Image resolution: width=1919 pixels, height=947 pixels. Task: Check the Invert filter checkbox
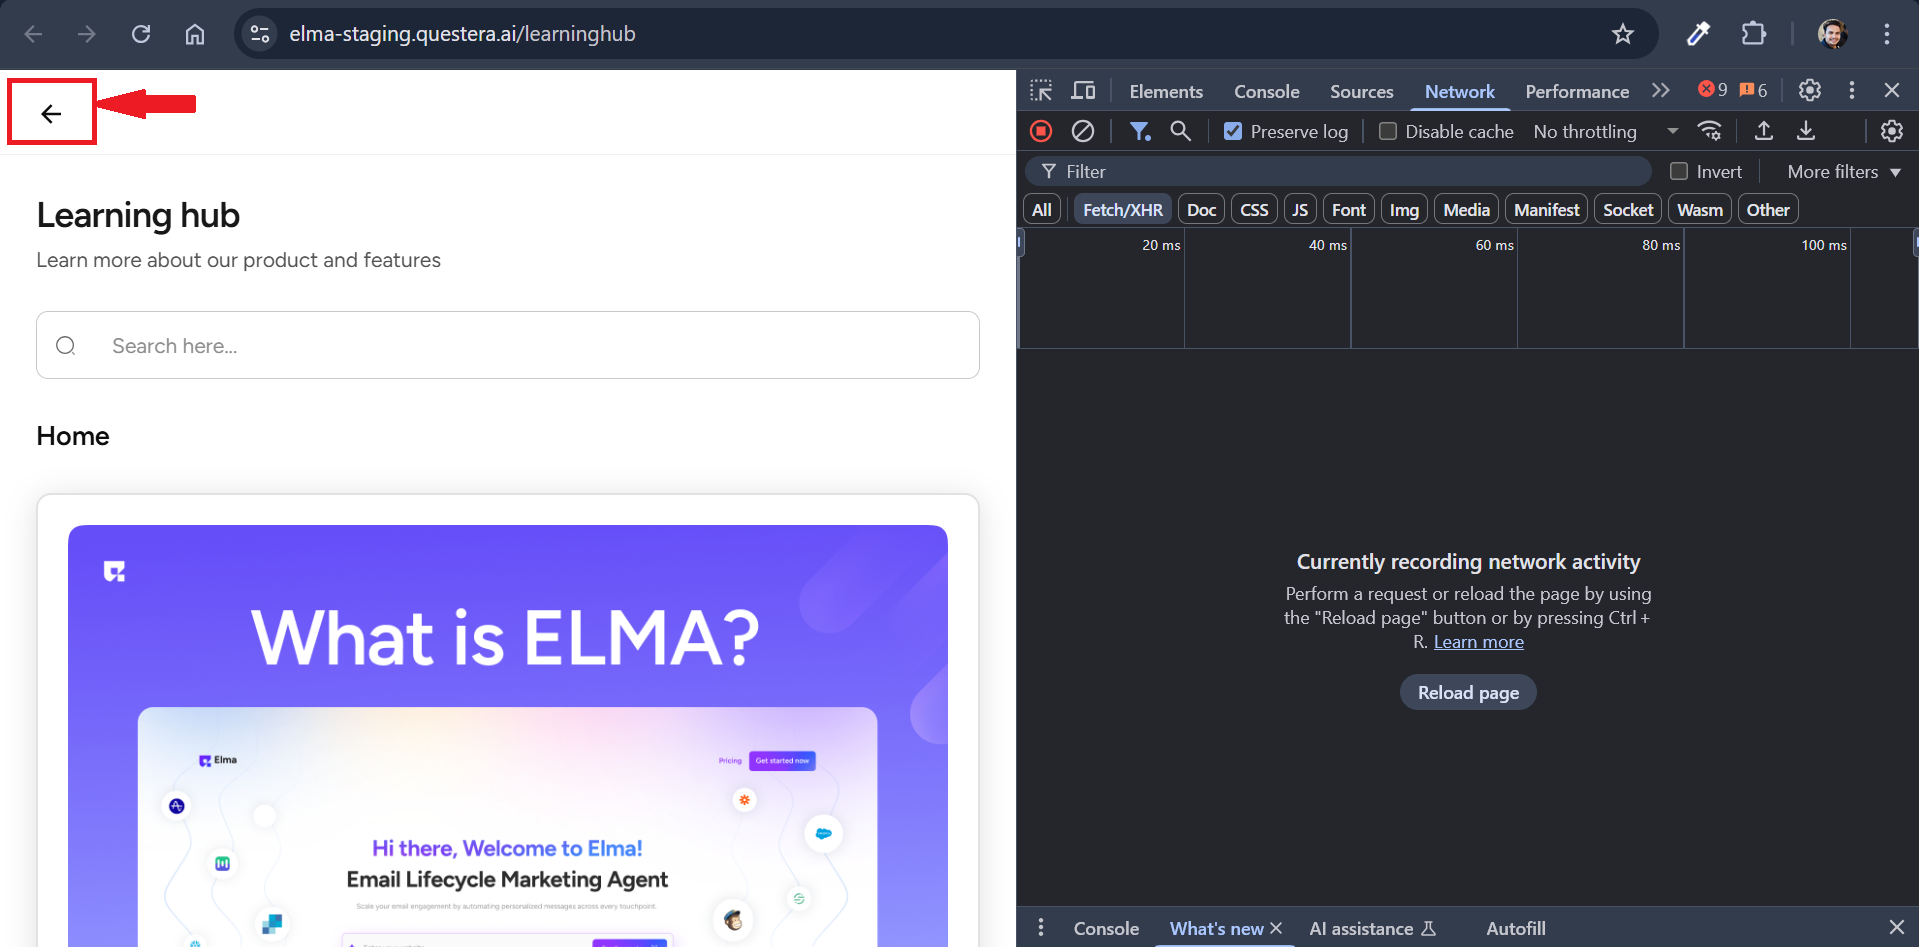tap(1679, 171)
